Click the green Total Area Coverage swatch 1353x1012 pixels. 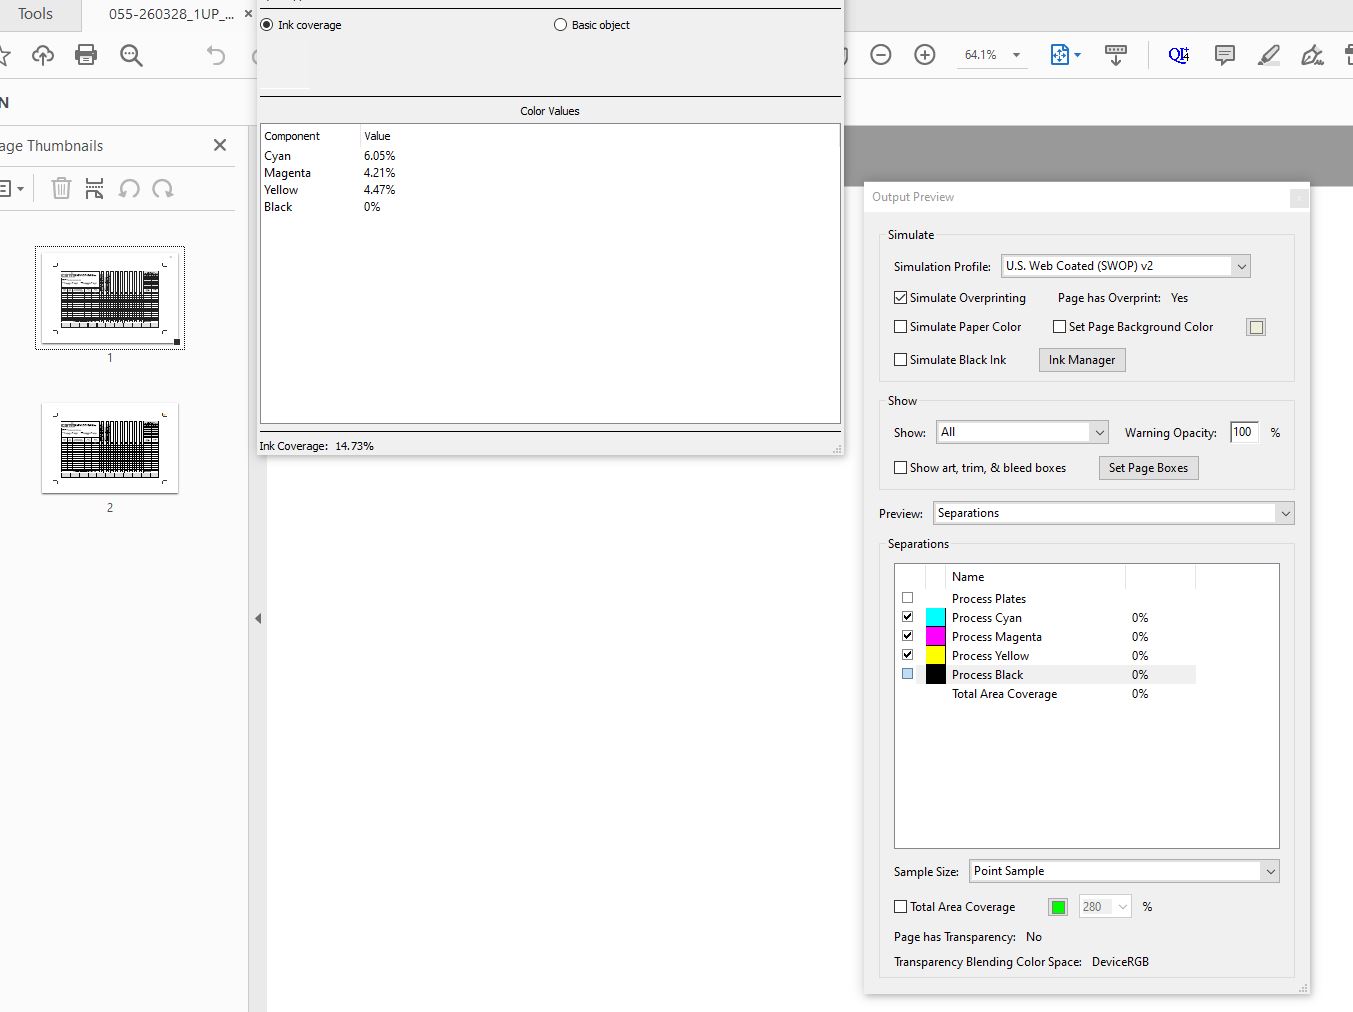[1058, 907]
